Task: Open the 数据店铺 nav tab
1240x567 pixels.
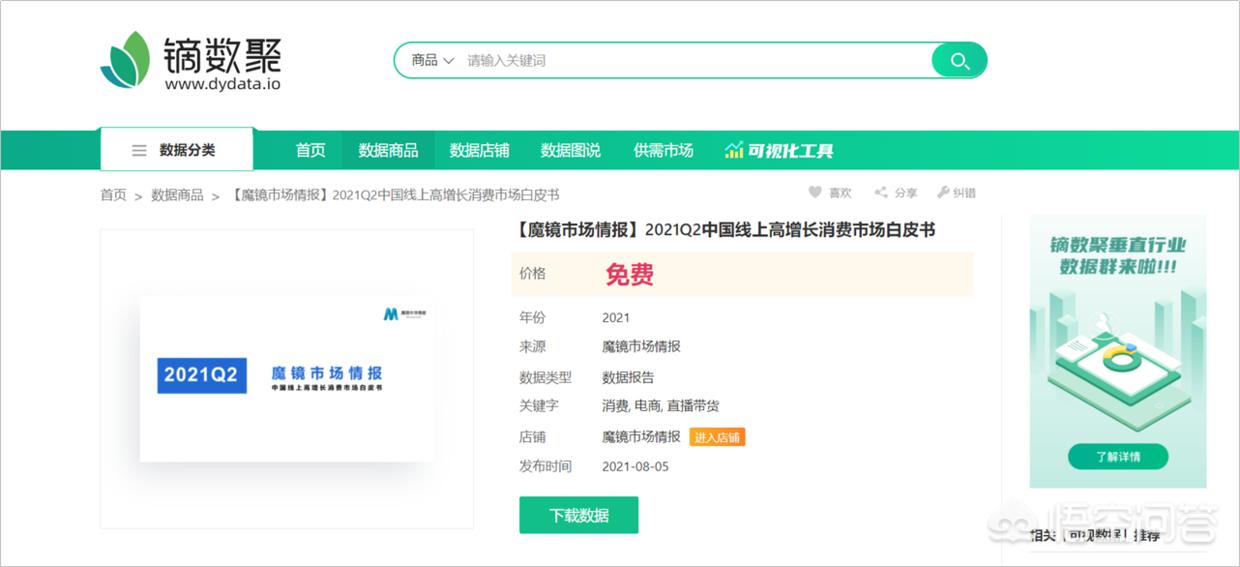Action: pyautogui.click(x=479, y=150)
